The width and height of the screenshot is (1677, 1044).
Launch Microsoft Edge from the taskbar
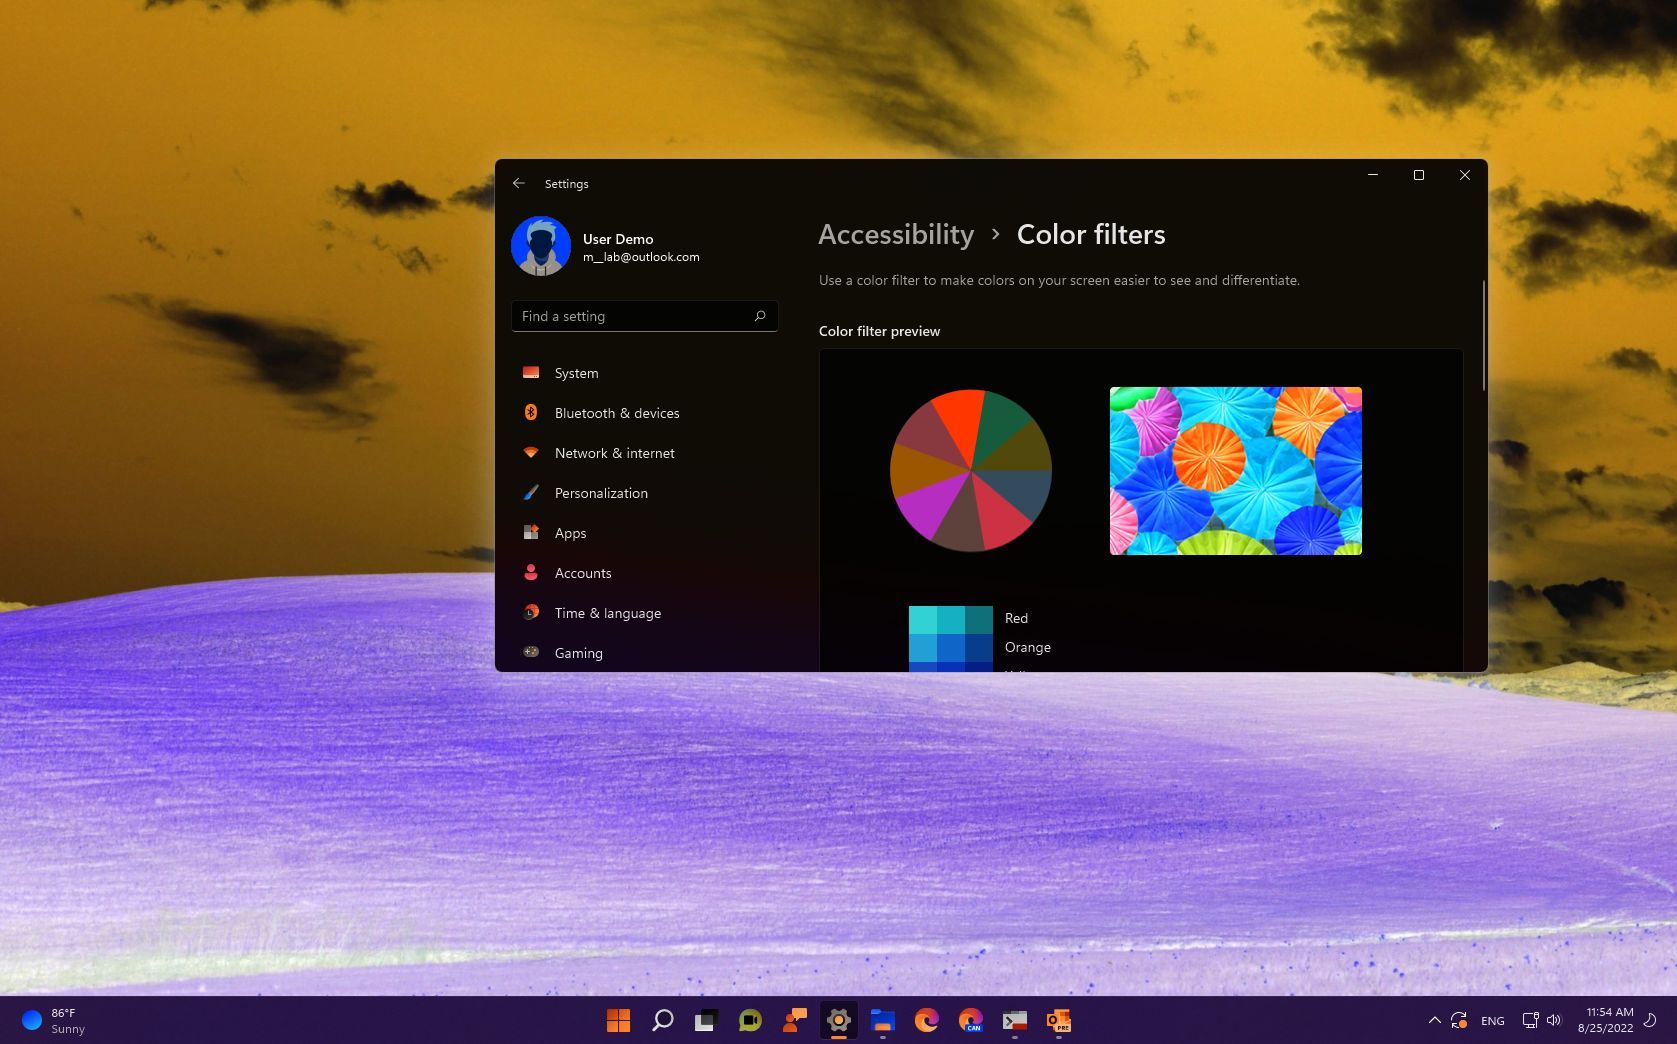coord(927,1020)
